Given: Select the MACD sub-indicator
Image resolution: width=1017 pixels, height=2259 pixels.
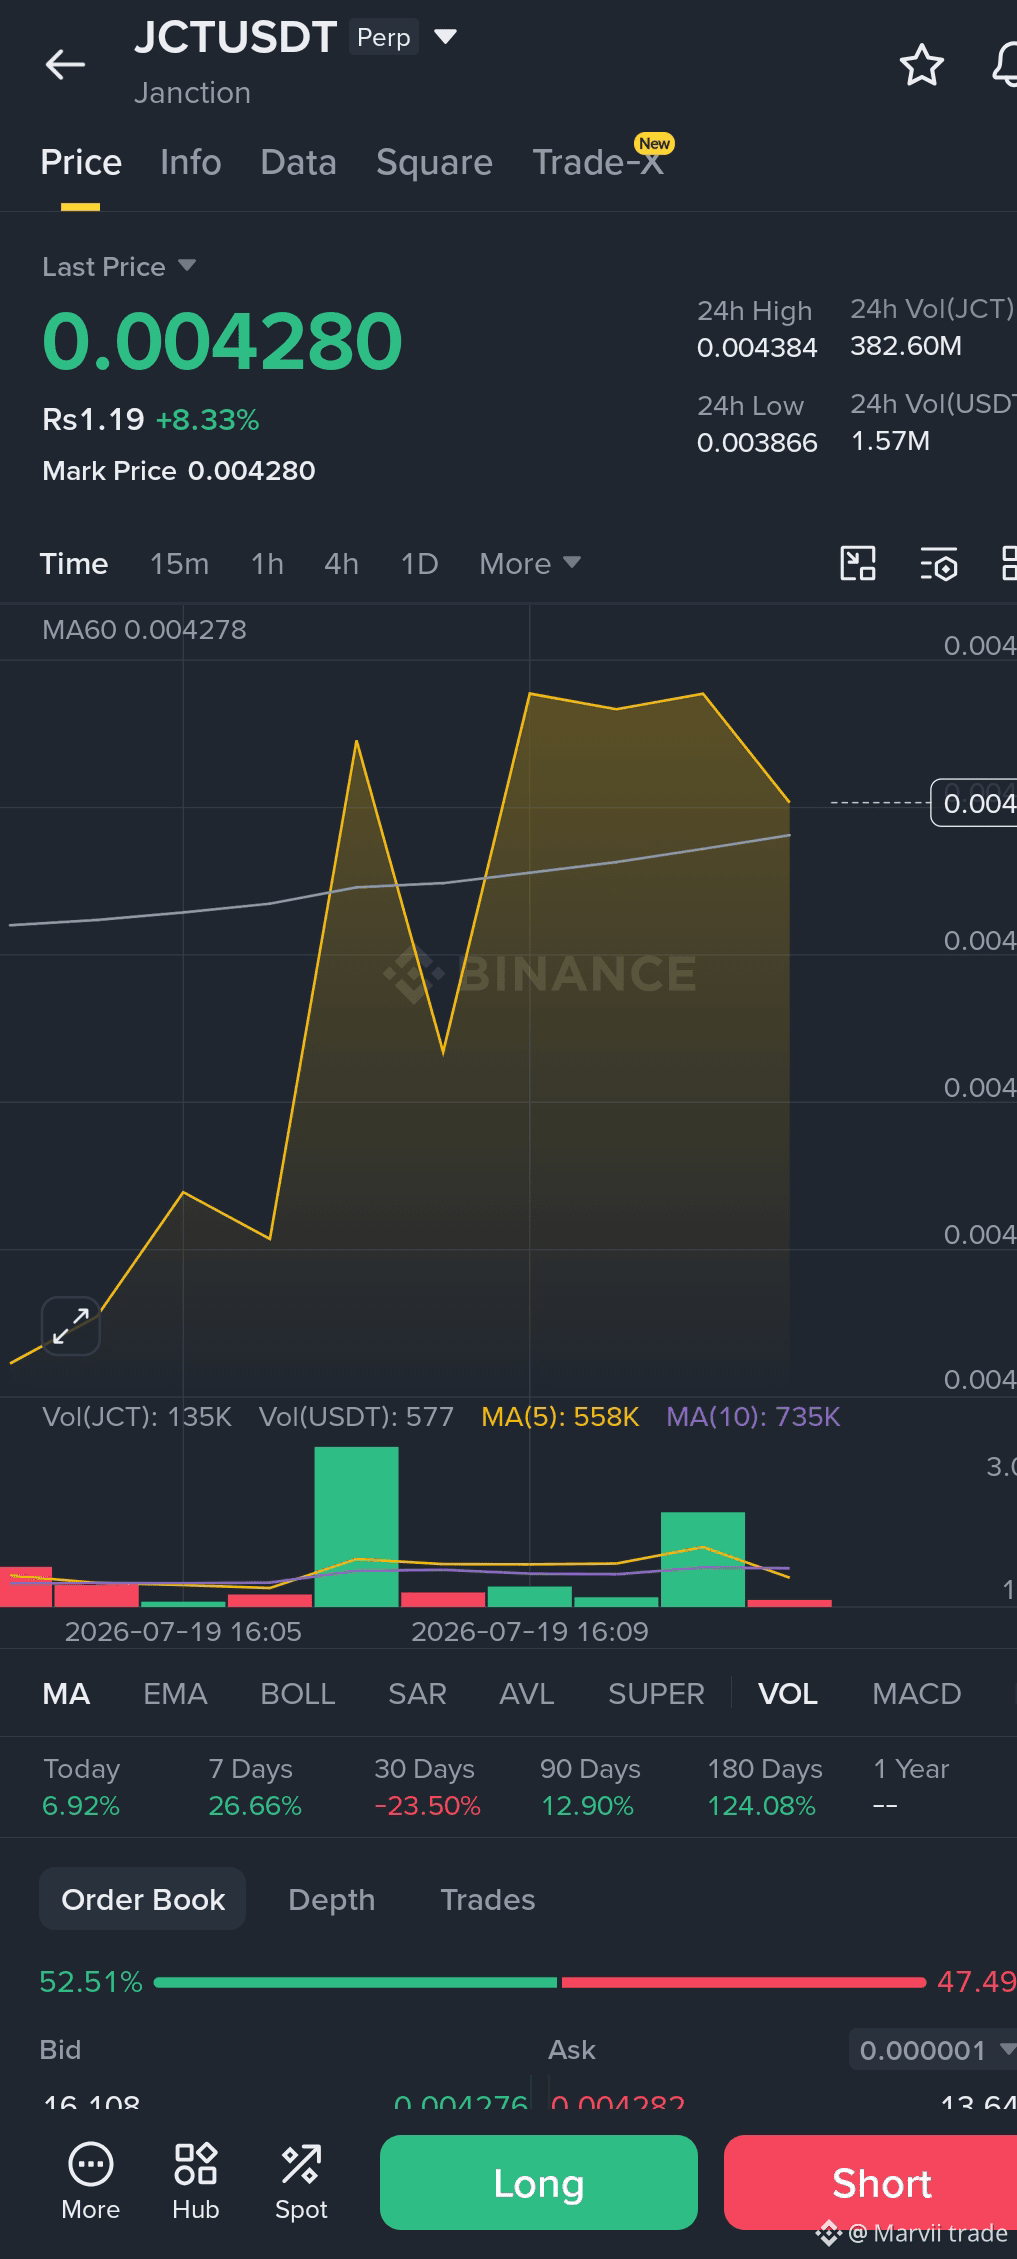Looking at the screenshot, I should (916, 1694).
